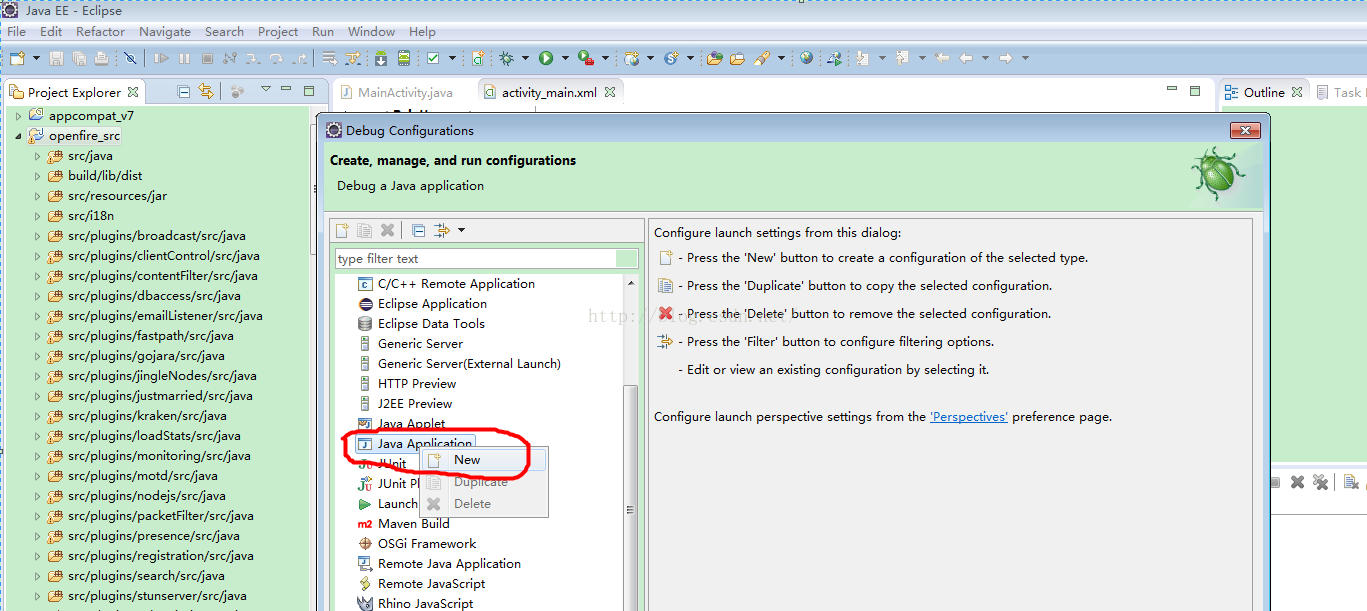Click the Outline view tab

(x=1263, y=92)
